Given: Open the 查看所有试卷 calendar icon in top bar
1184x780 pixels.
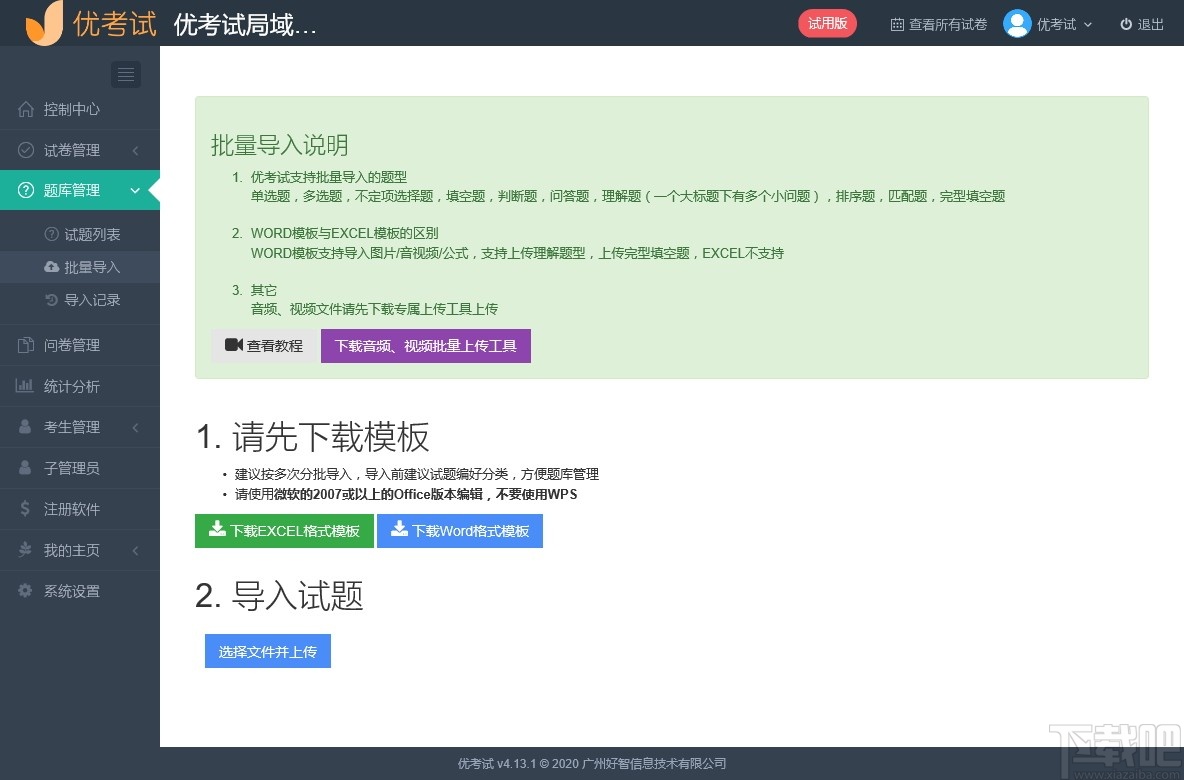Looking at the screenshot, I should [x=937, y=24].
